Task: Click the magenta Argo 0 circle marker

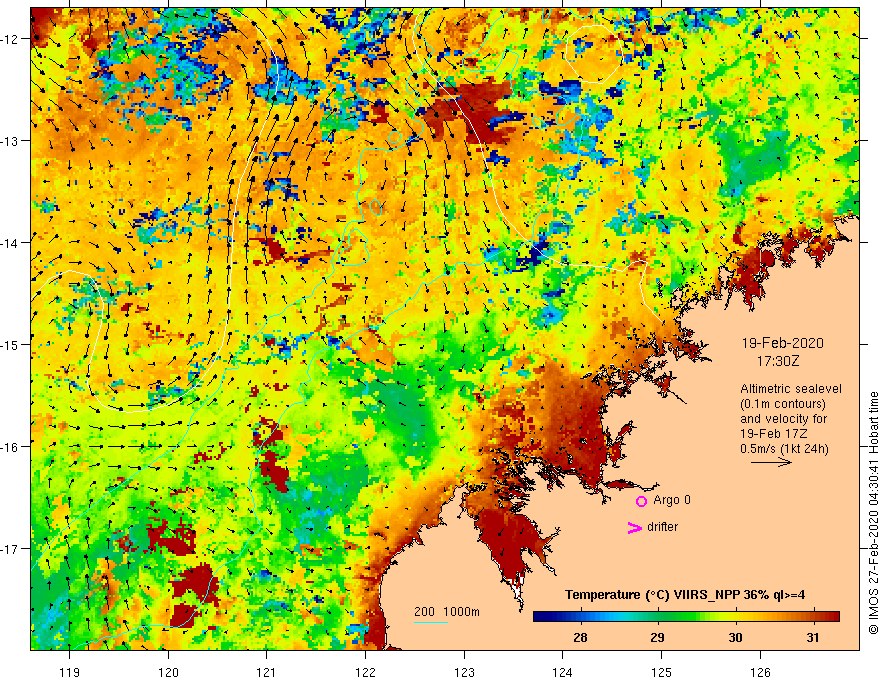Action: tap(641, 501)
